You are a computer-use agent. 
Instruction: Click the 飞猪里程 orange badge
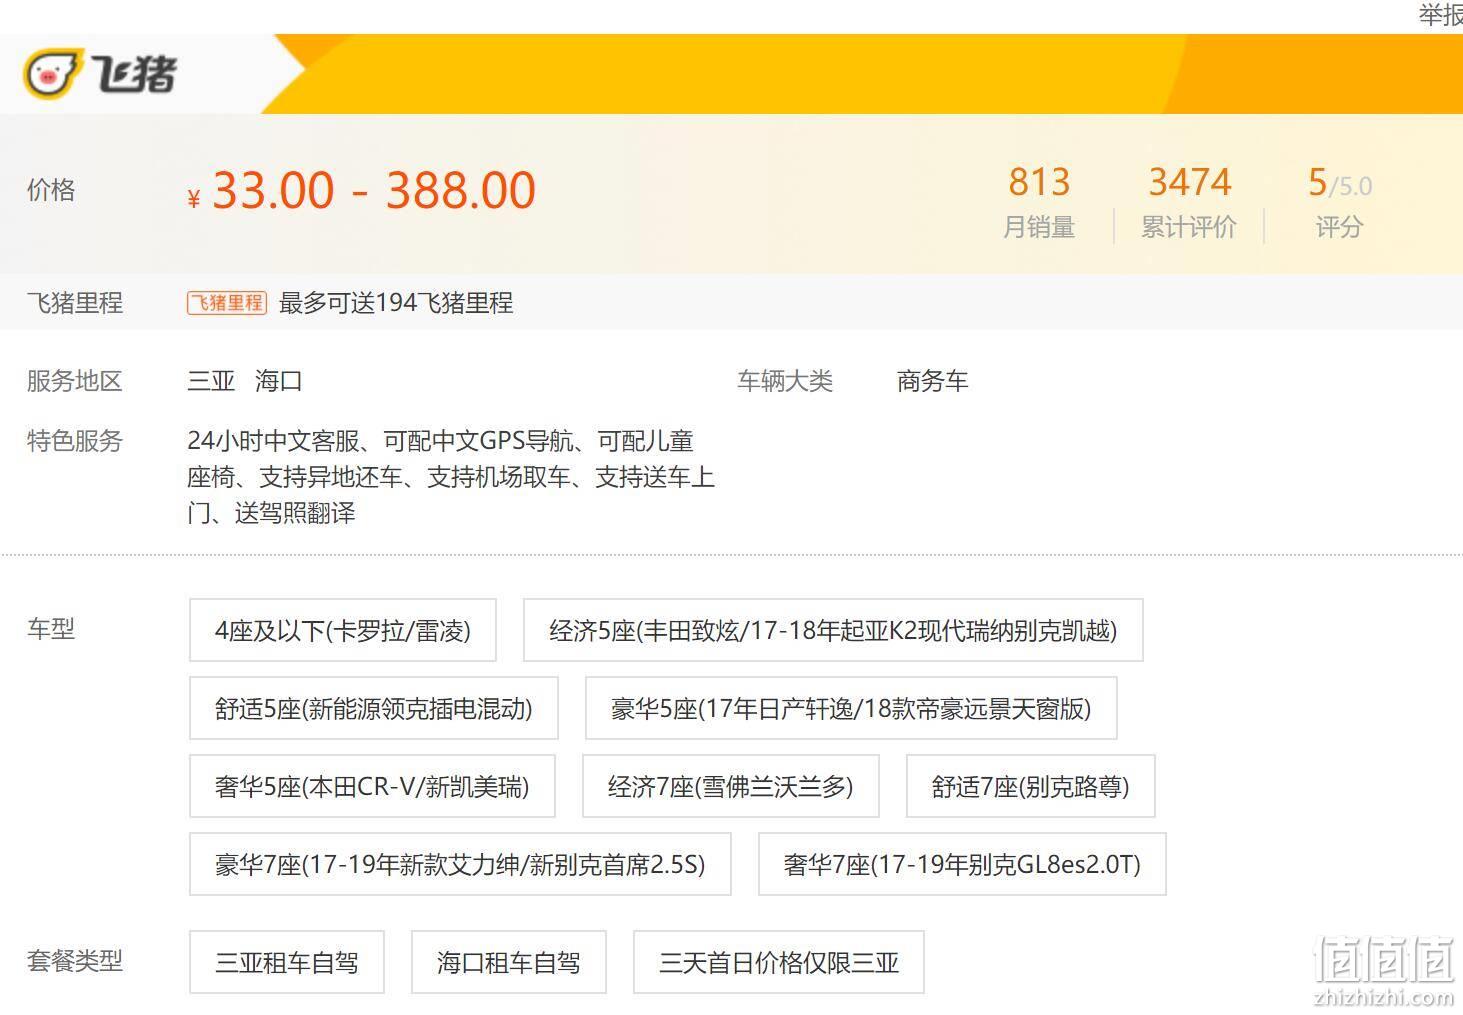(227, 303)
